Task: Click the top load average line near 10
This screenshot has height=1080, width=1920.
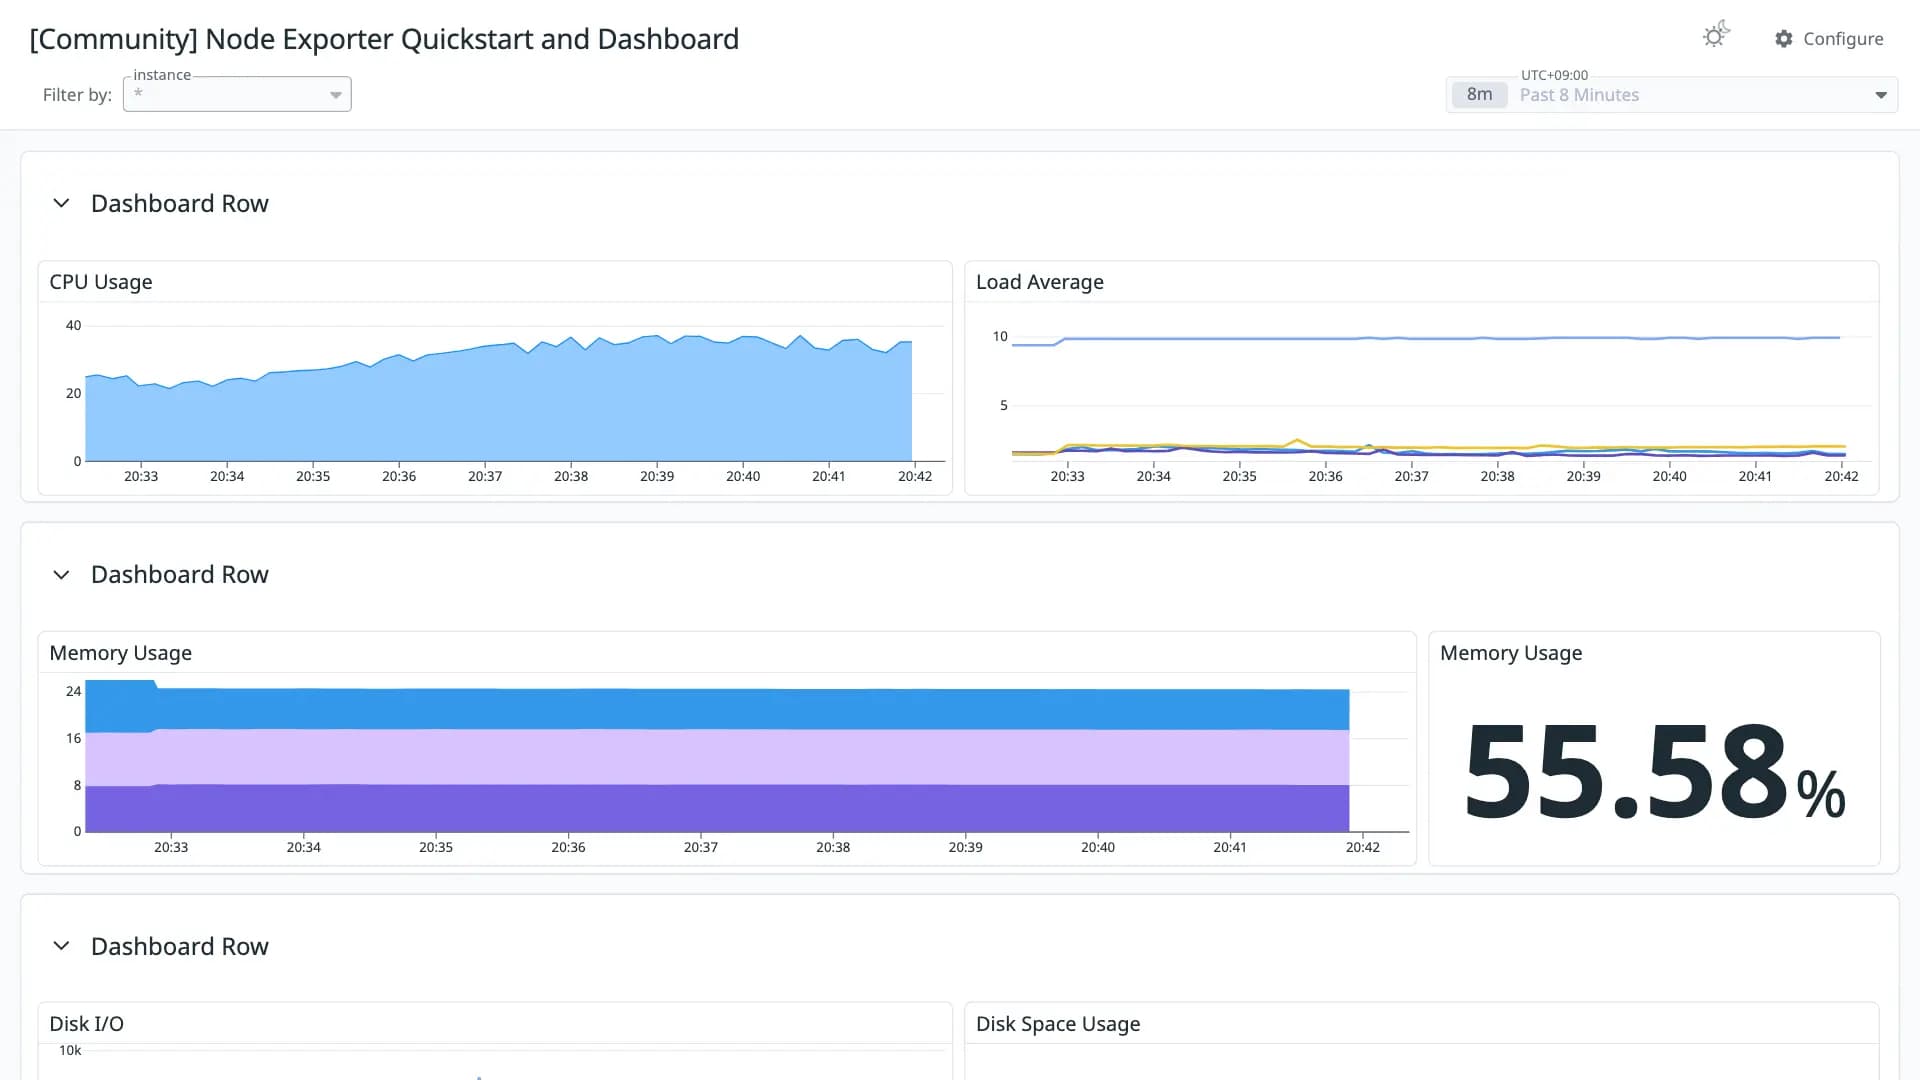Action: (x=1426, y=339)
